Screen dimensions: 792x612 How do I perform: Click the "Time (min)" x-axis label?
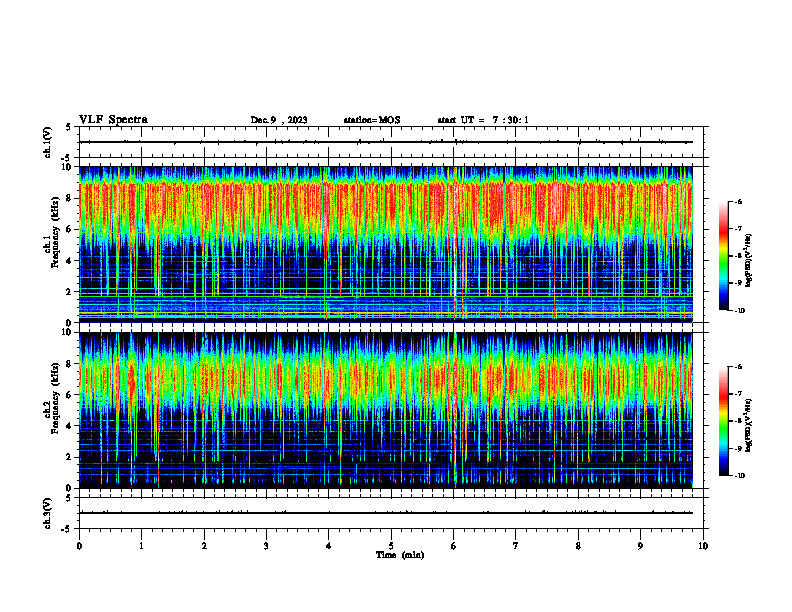point(400,555)
